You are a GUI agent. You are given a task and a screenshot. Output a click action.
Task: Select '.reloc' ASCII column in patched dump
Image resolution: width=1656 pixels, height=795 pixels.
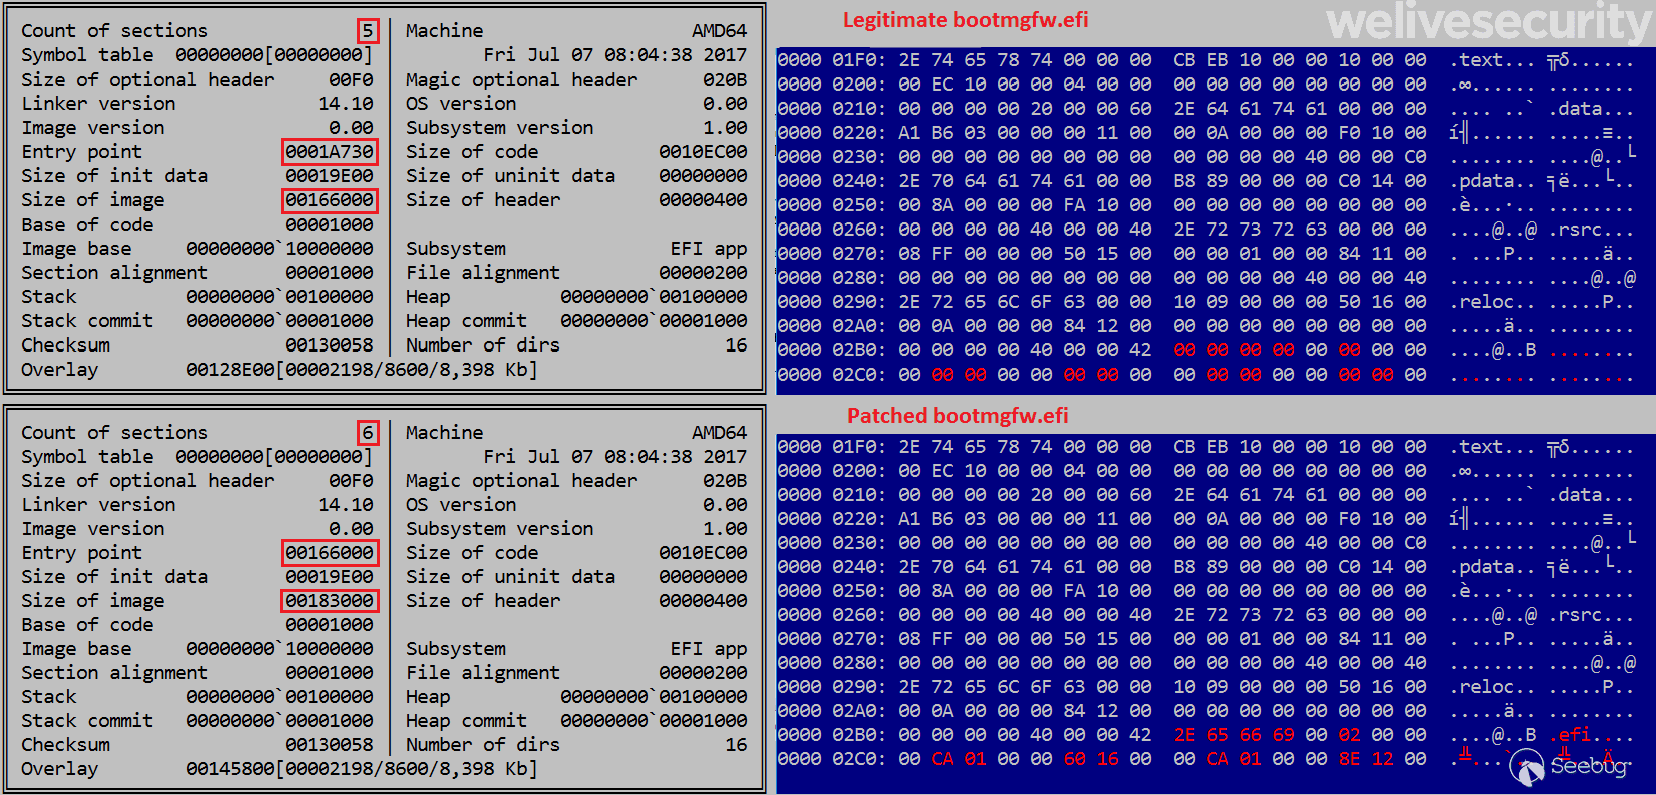pyautogui.click(x=1486, y=687)
